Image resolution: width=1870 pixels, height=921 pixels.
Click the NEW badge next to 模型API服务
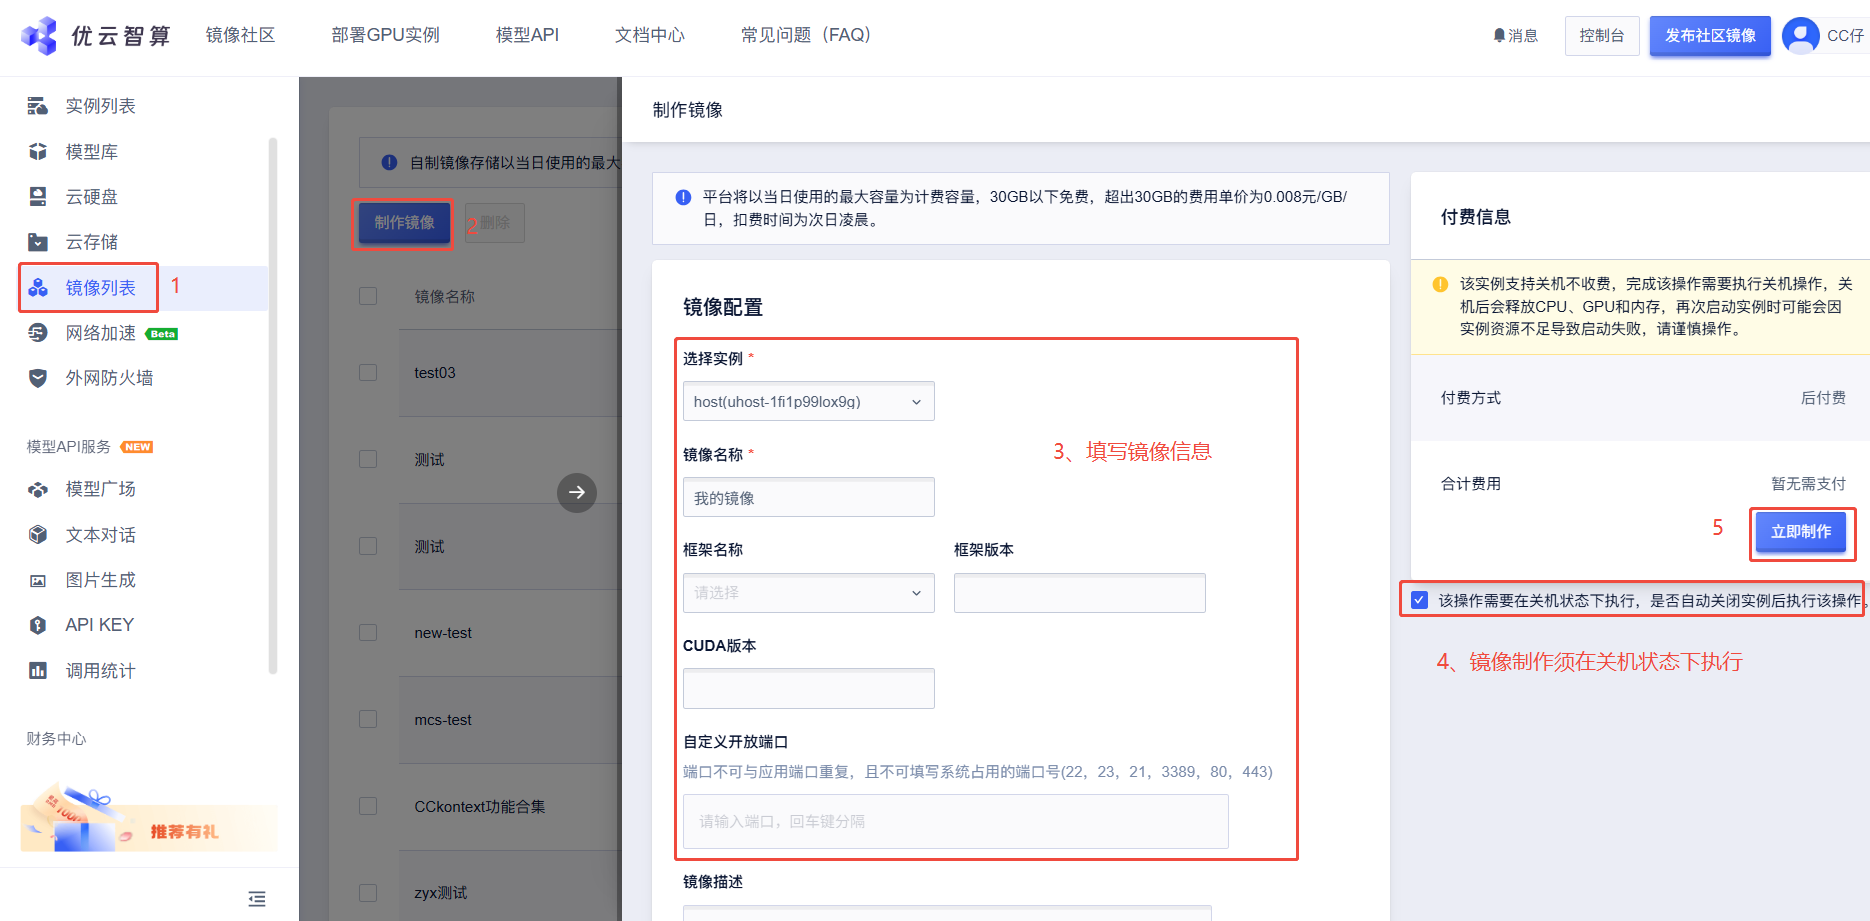point(137,447)
